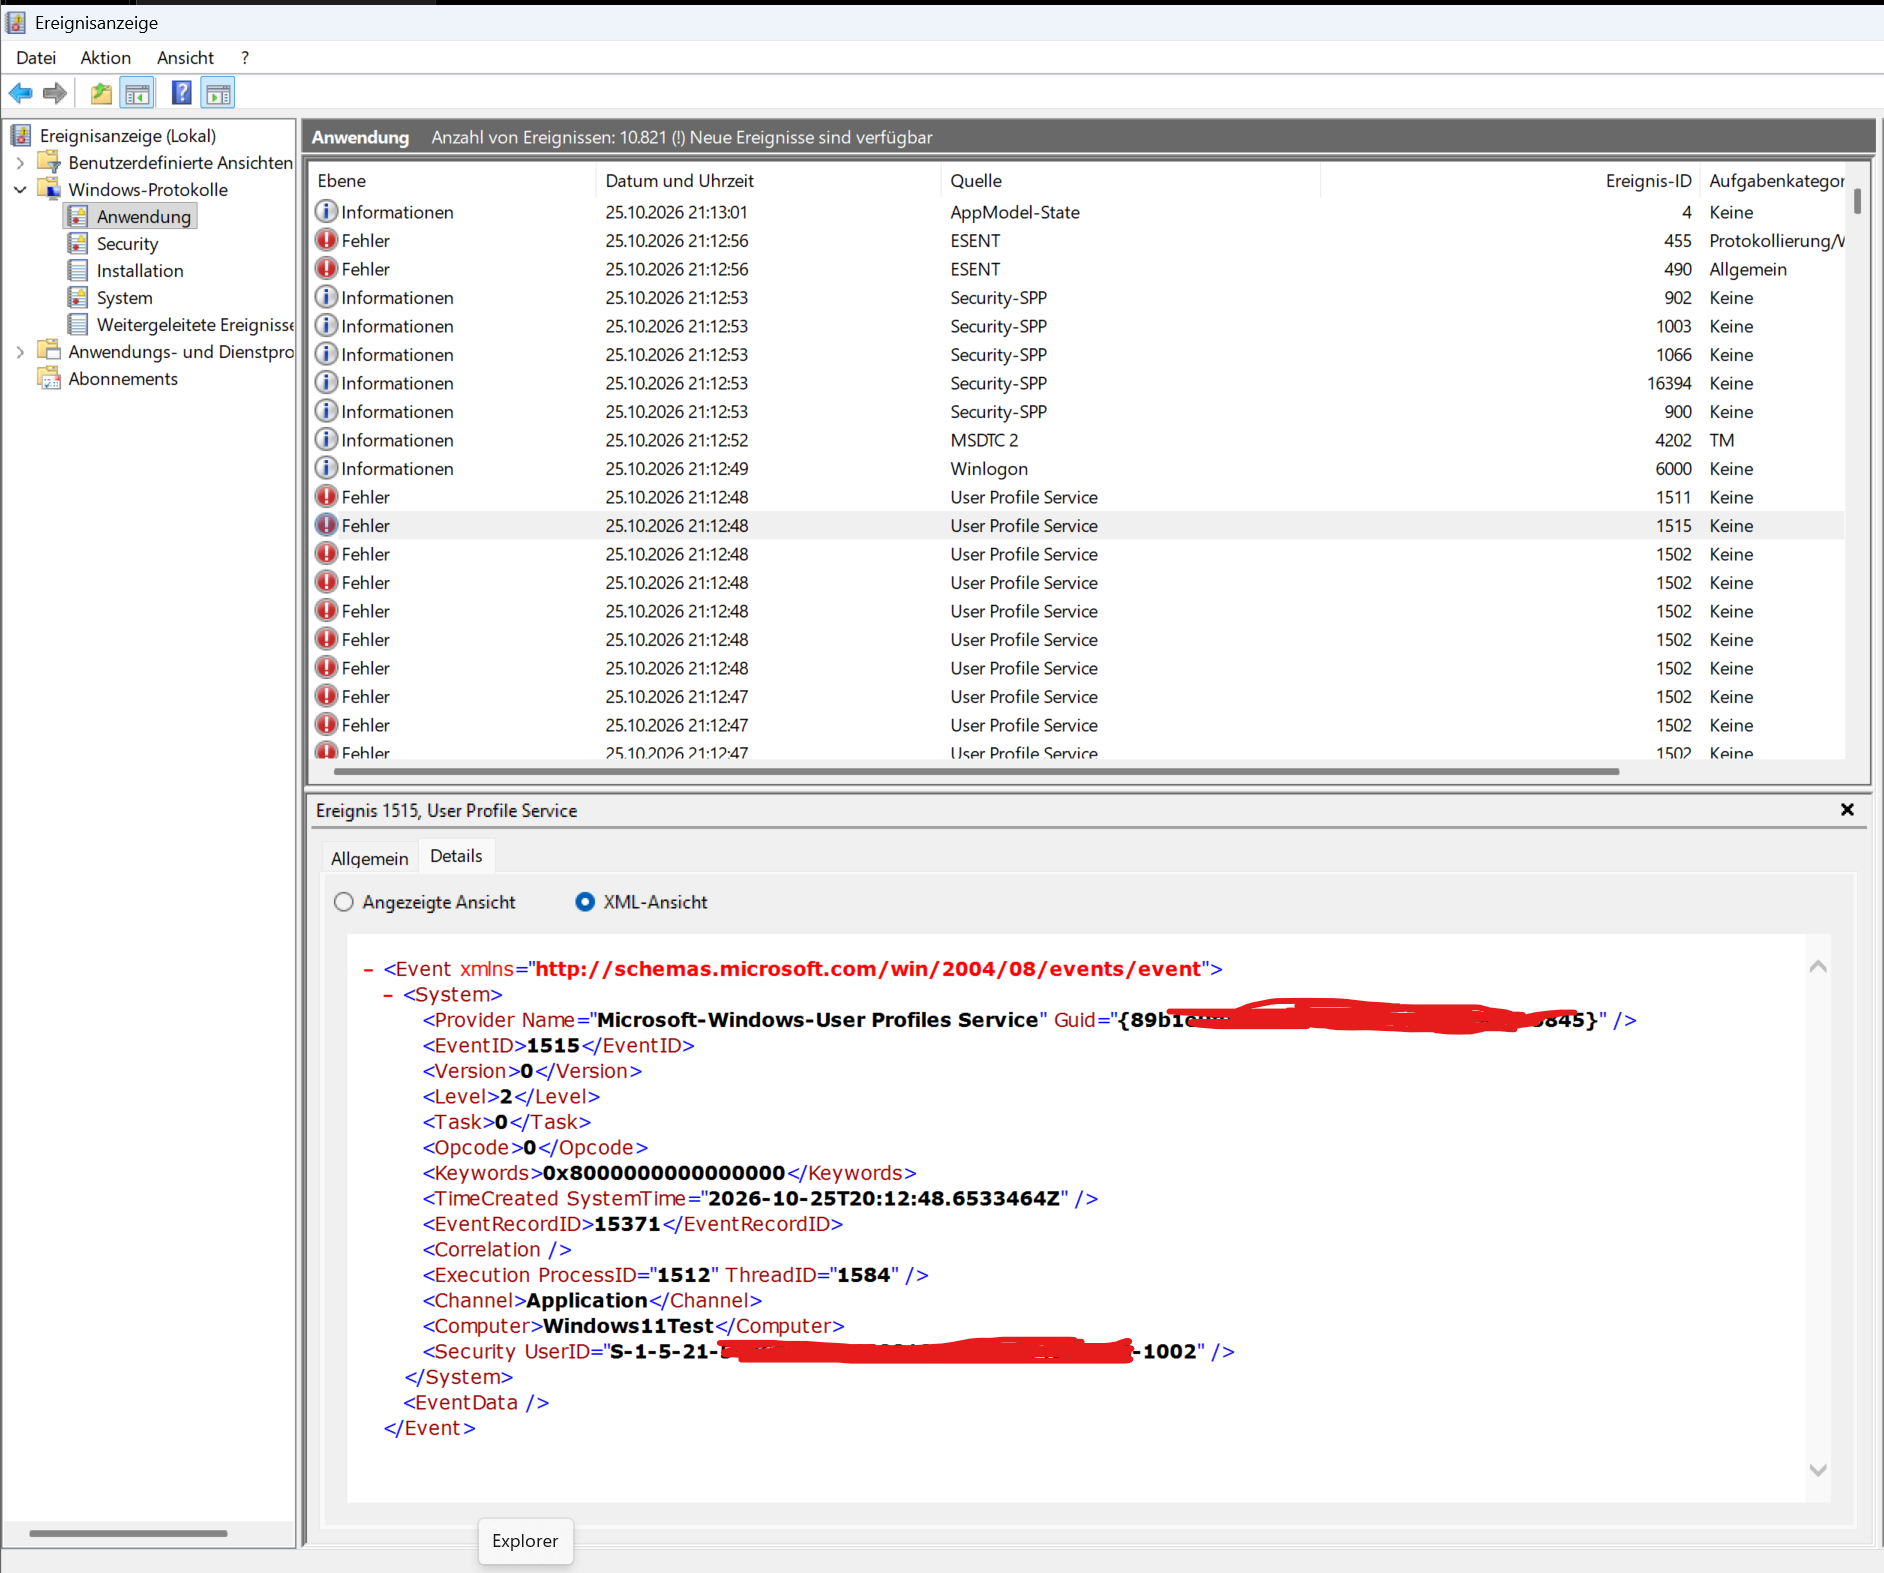Select the AppModel-State event row
This screenshot has width=1884, height=1573.
[1078, 212]
